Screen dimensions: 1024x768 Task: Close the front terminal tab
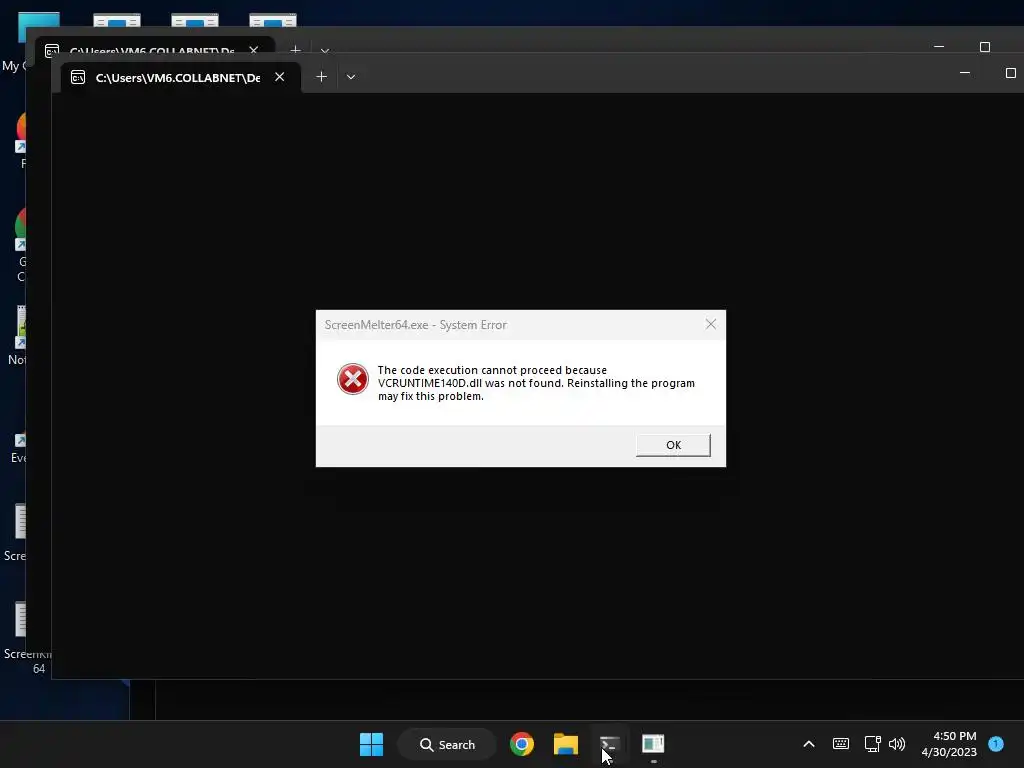click(280, 77)
